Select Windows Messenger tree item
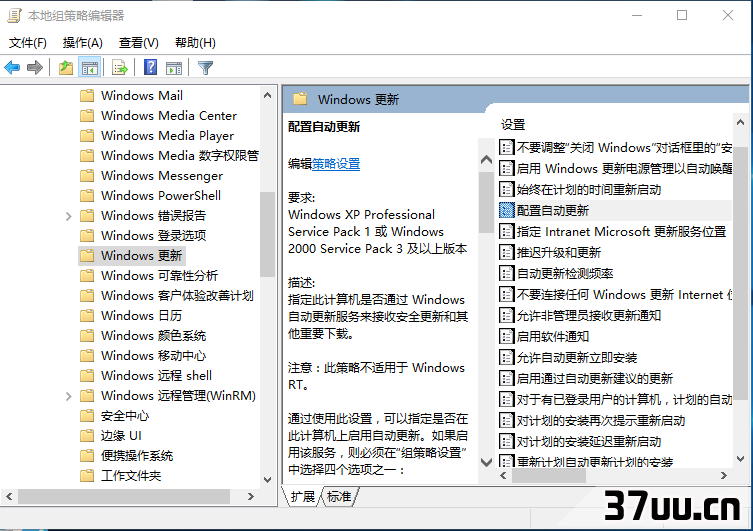 click(162, 176)
